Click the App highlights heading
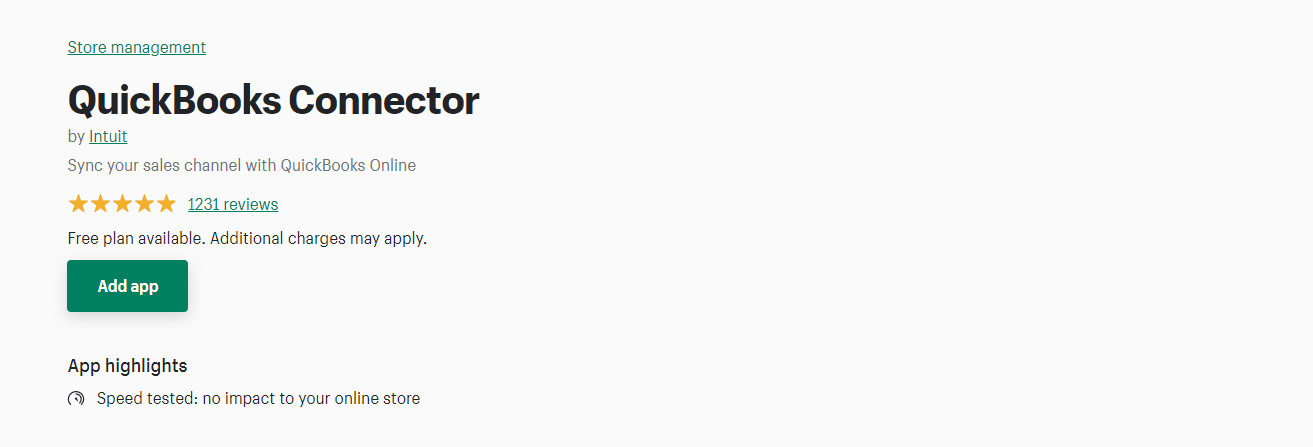The image size is (1313, 447). [127, 366]
